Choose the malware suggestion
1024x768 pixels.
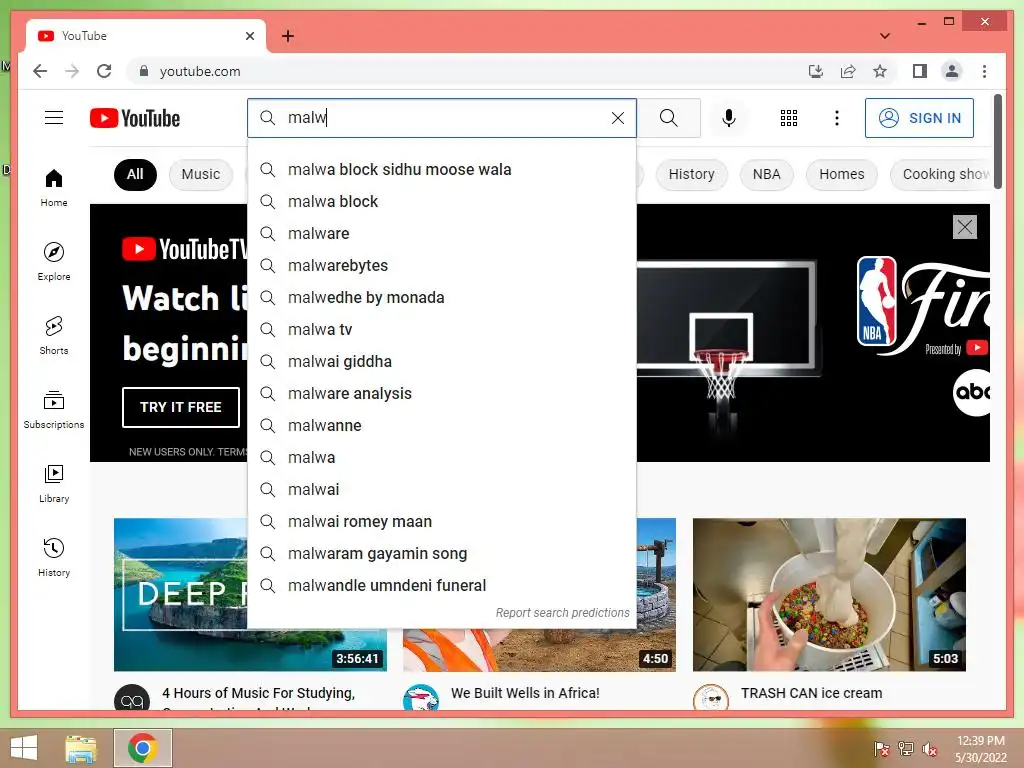click(x=442, y=234)
